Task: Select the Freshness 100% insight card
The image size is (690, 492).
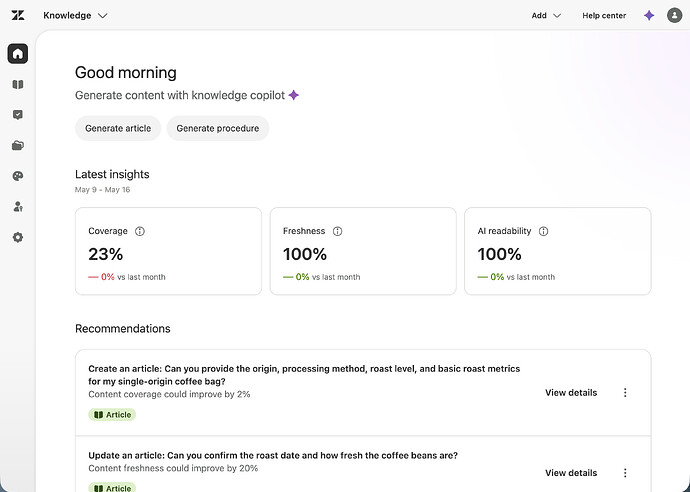Action: click(x=363, y=251)
